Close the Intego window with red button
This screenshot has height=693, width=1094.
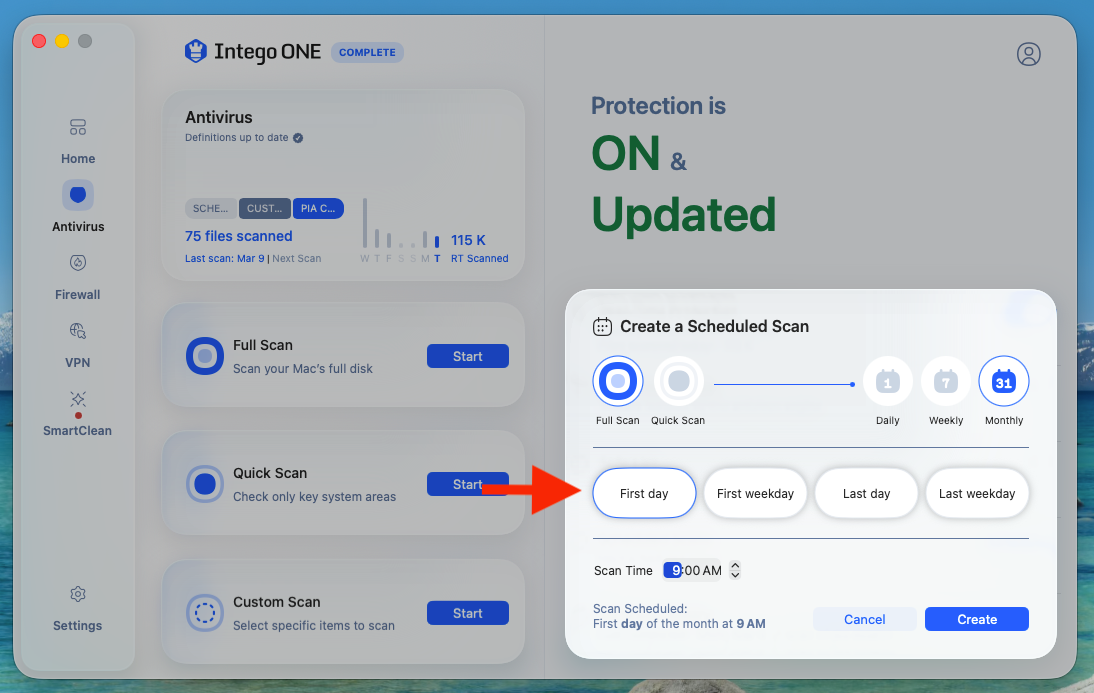(39, 41)
